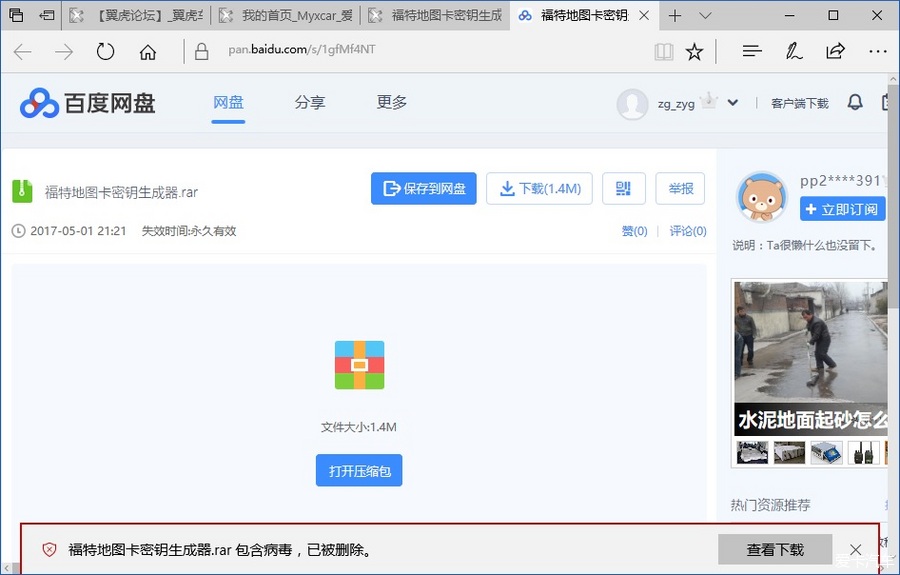
Task: Click the 文件大小:1.4M text
Action: 359,427
